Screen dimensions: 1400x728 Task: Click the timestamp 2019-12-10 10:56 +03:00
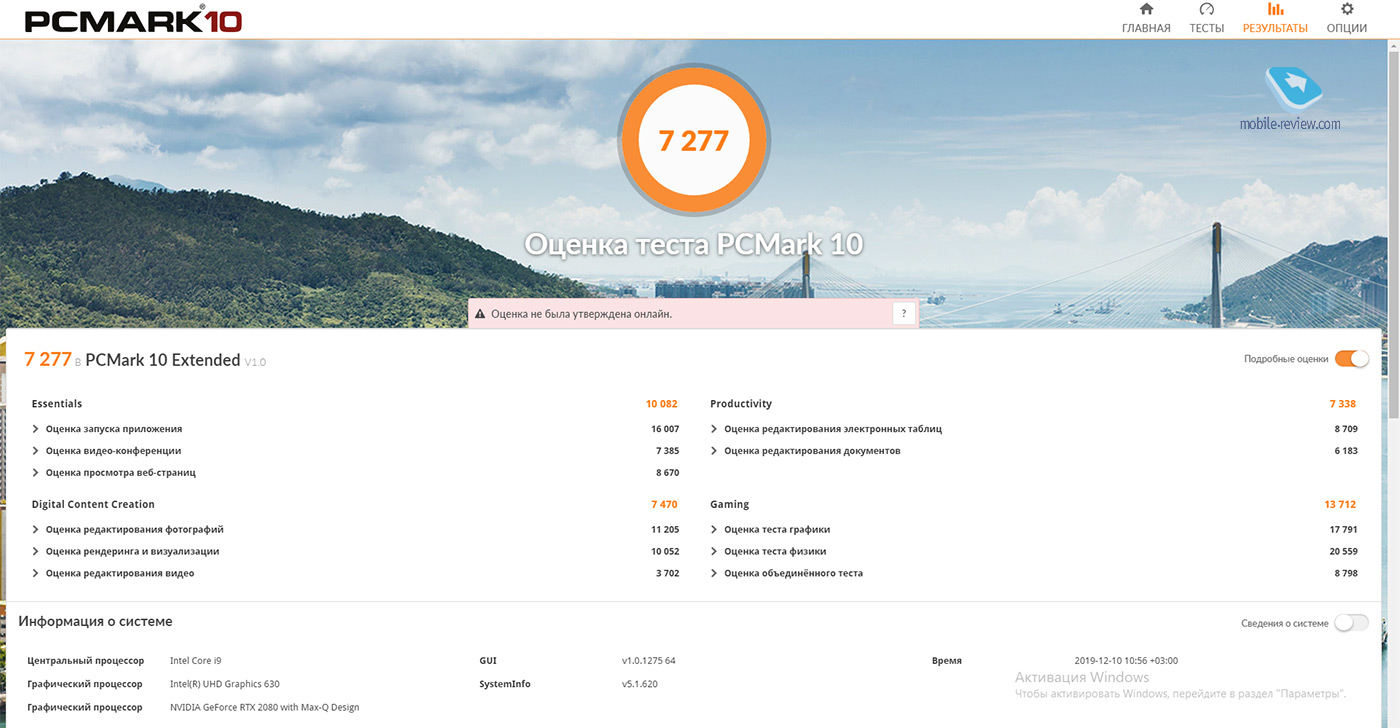point(1126,661)
